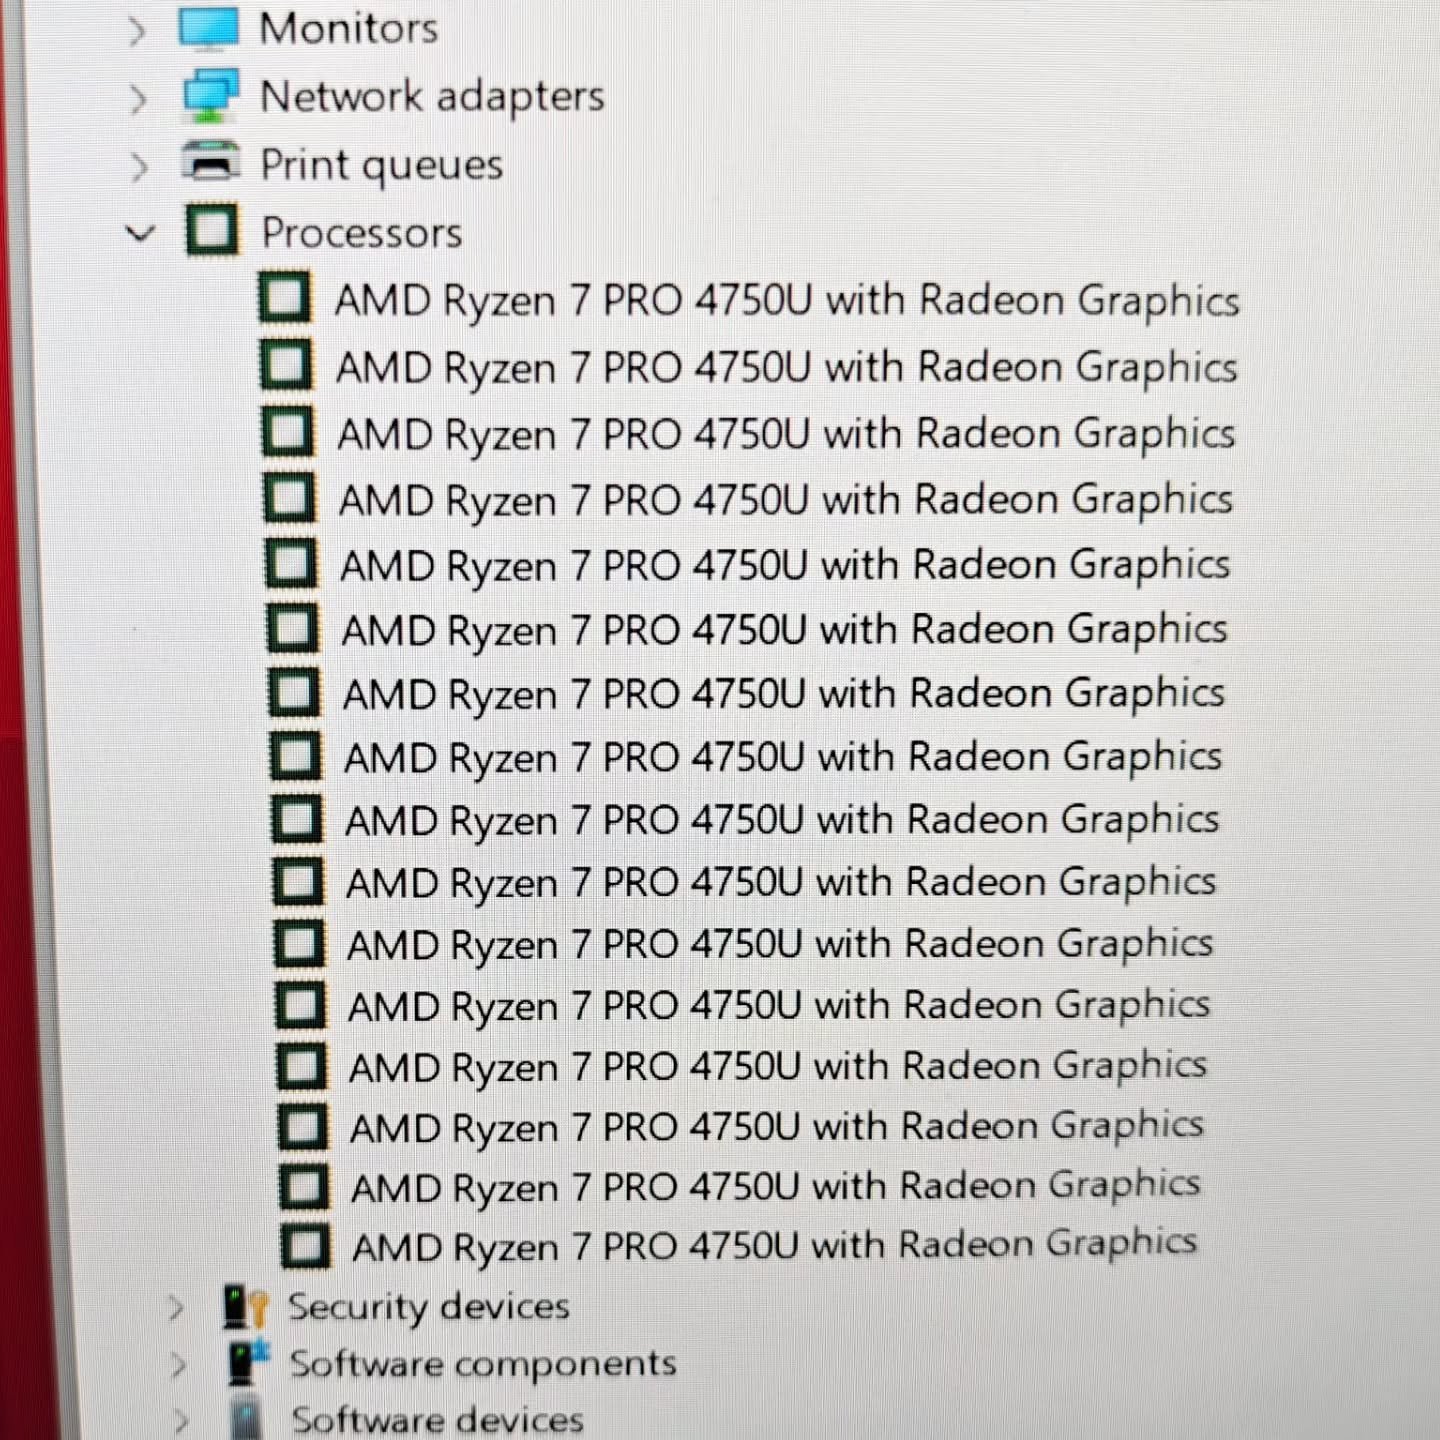Viewport: 1440px width, 1440px height.
Task: Click the Network adapters category icon
Action: [x=210, y=95]
